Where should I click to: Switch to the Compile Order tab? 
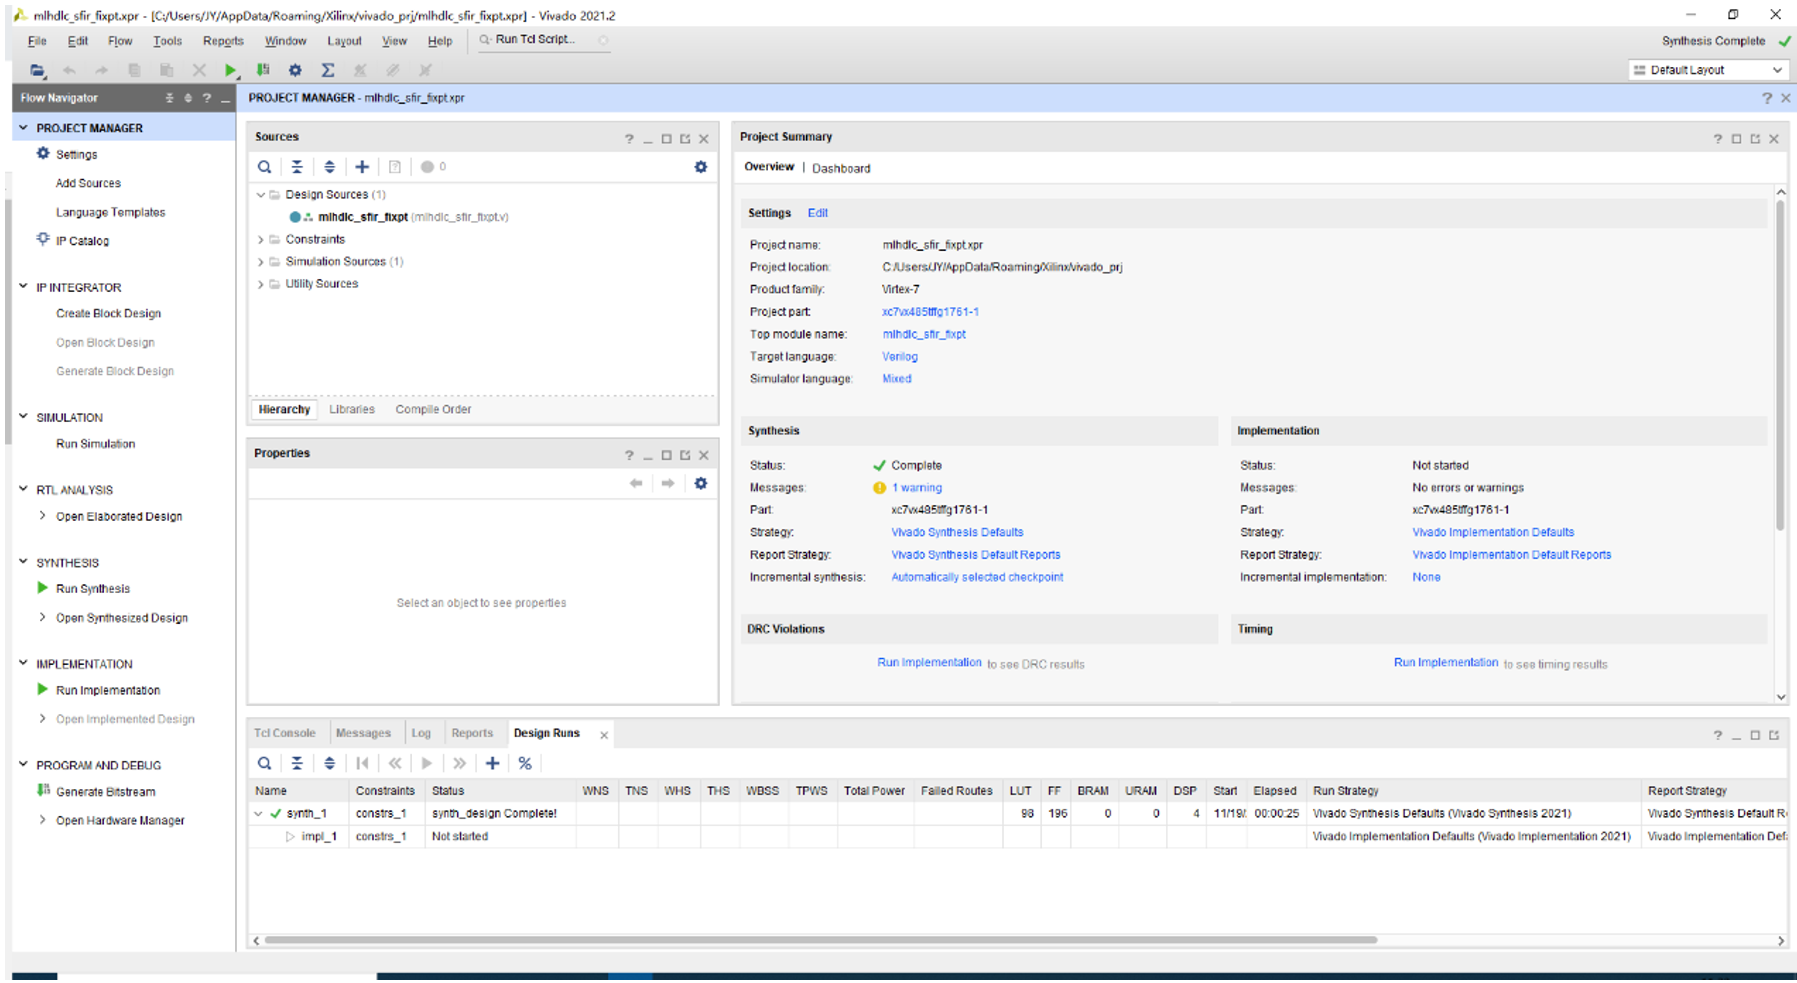[x=433, y=409]
